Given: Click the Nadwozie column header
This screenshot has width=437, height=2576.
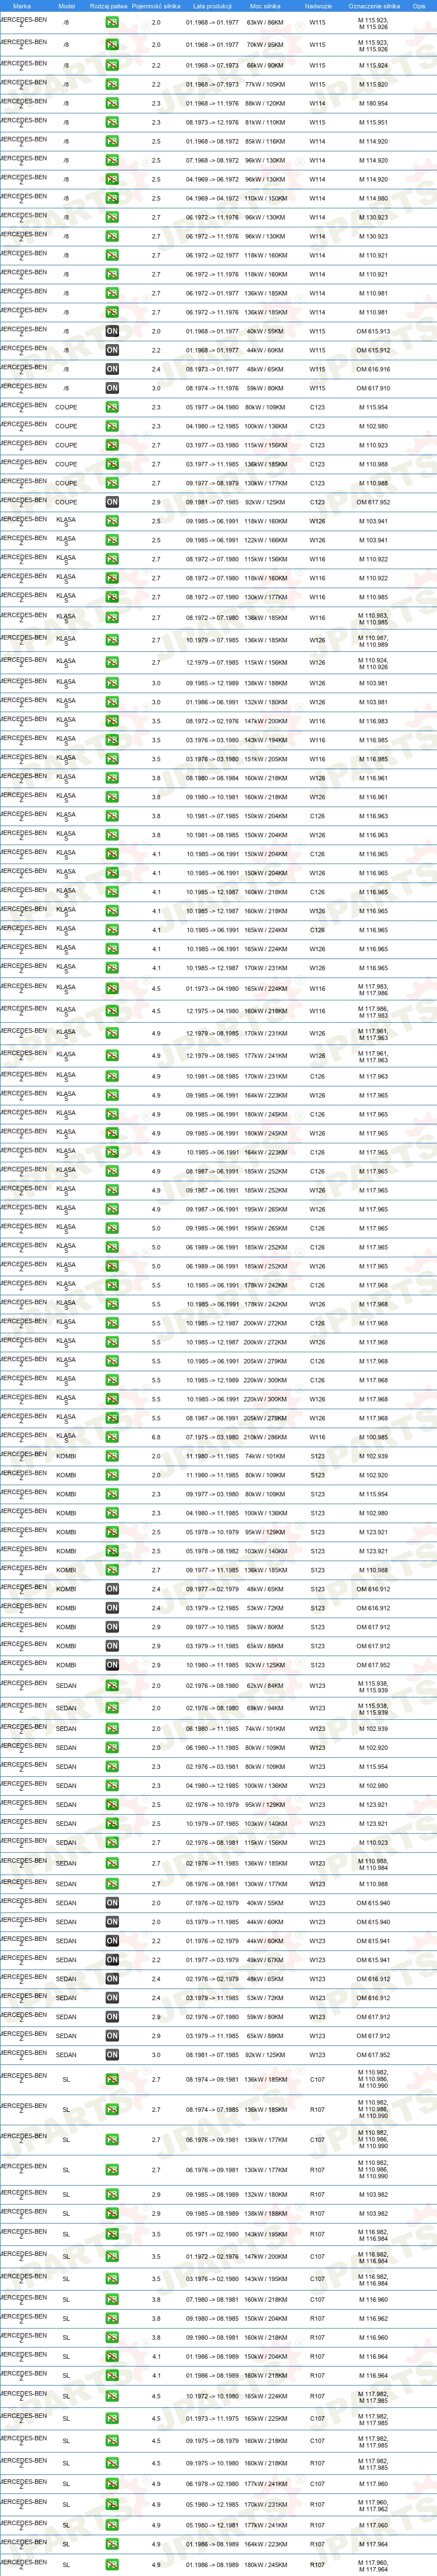Looking at the screenshot, I should coord(318,6).
